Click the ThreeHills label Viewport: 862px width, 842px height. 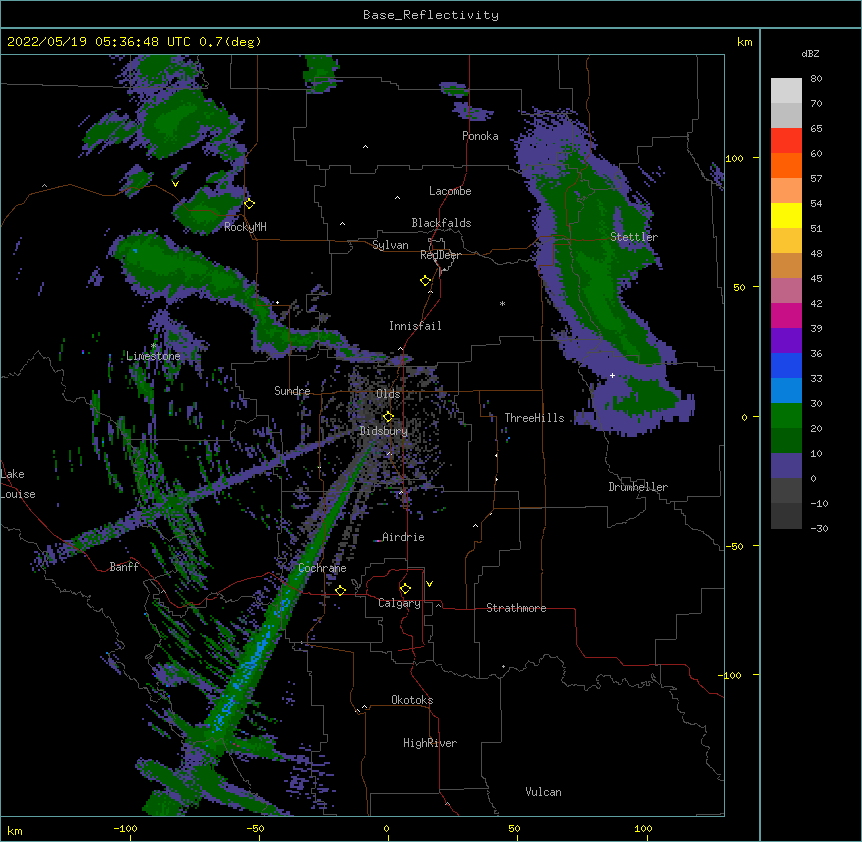(x=534, y=418)
